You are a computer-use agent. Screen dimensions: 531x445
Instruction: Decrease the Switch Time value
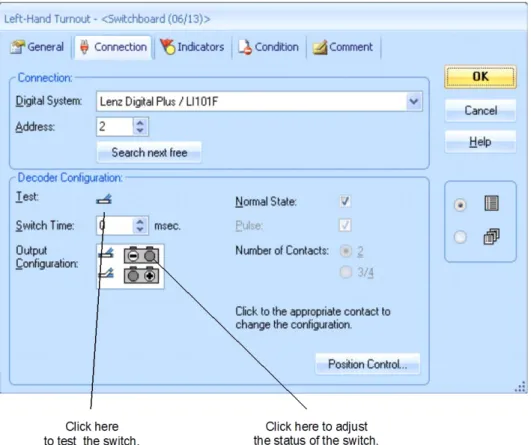[x=140, y=230]
